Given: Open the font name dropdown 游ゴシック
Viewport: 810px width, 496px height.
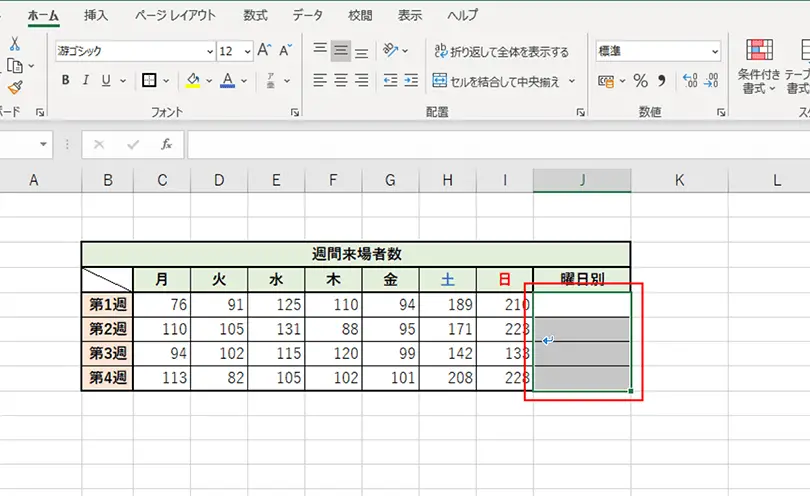Looking at the screenshot, I should (x=210, y=51).
